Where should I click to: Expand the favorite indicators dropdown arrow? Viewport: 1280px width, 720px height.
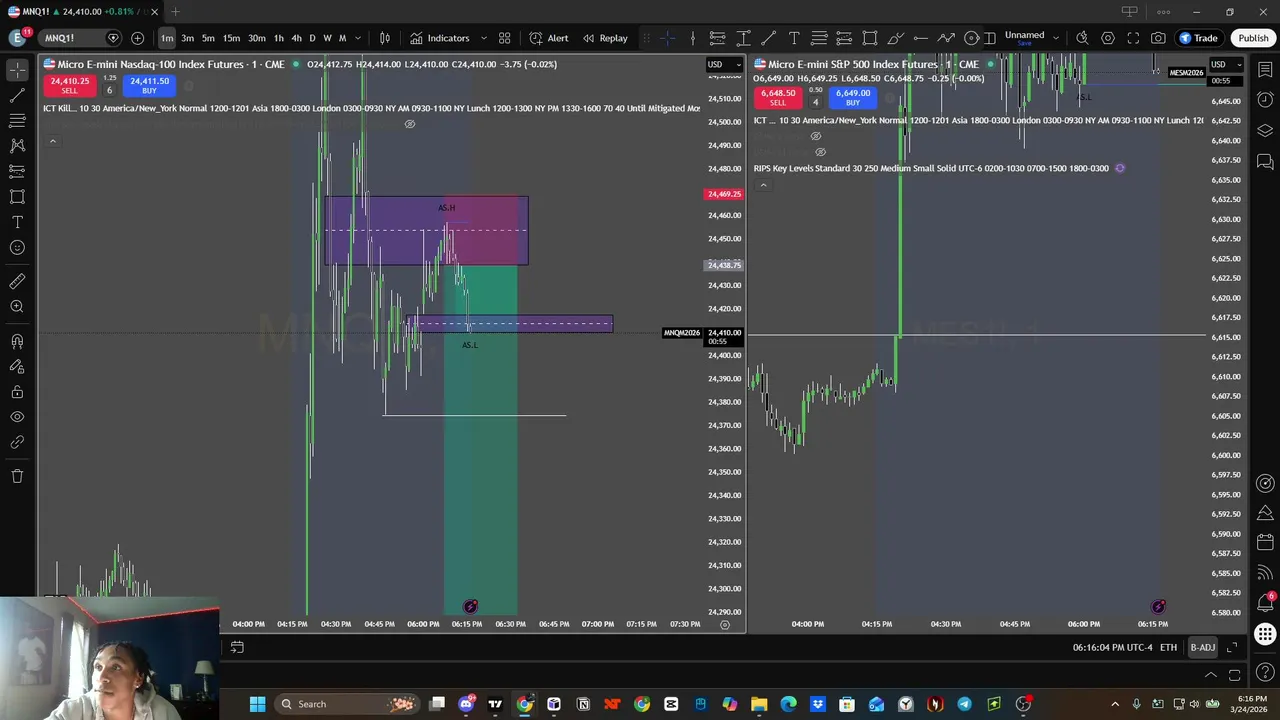pos(484,38)
